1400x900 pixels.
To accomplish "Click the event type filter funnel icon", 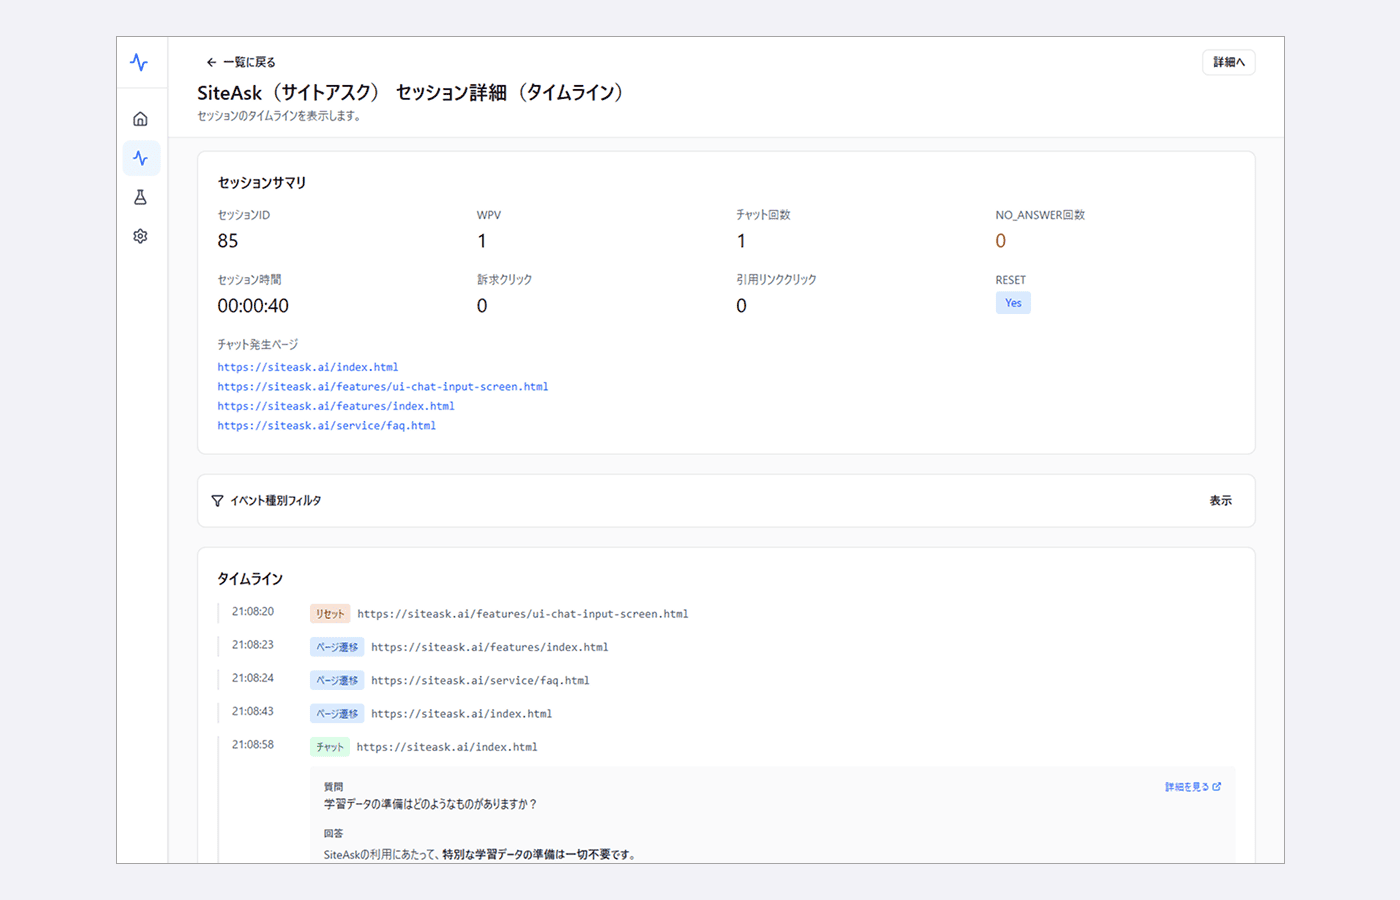I will [x=217, y=501].
